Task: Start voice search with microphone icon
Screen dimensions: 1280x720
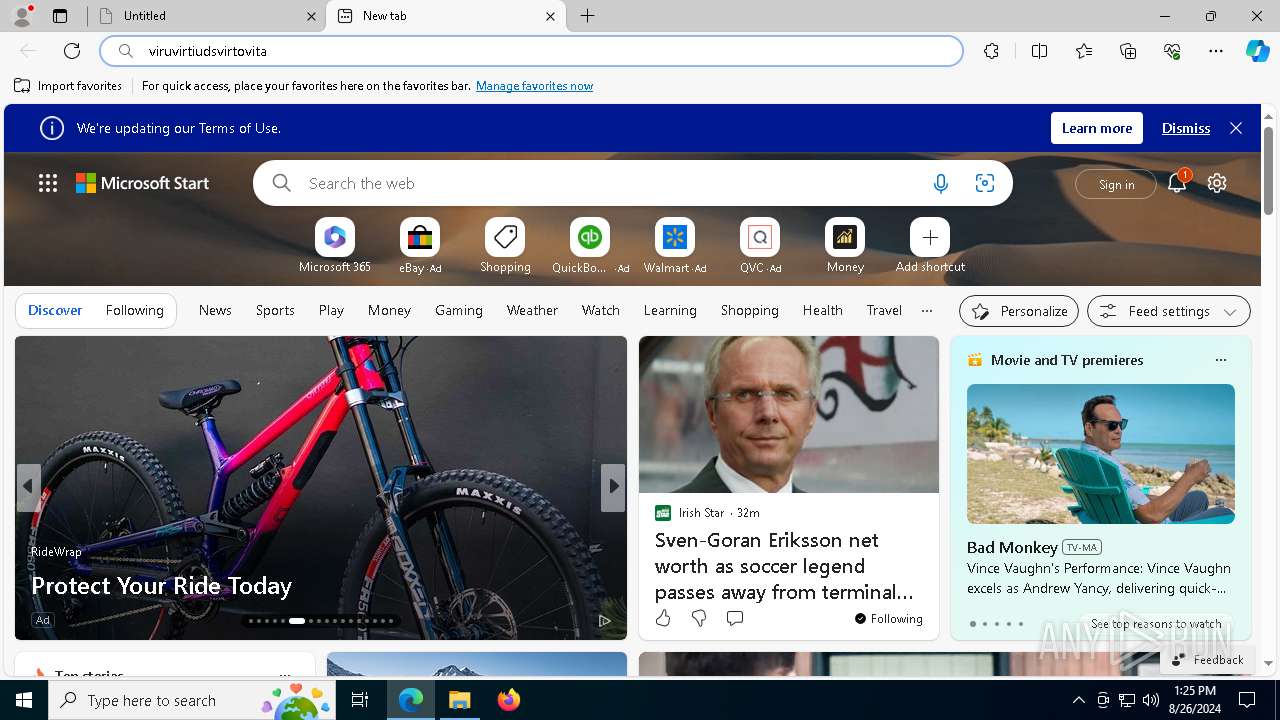Action: click(x=940, y=183)
